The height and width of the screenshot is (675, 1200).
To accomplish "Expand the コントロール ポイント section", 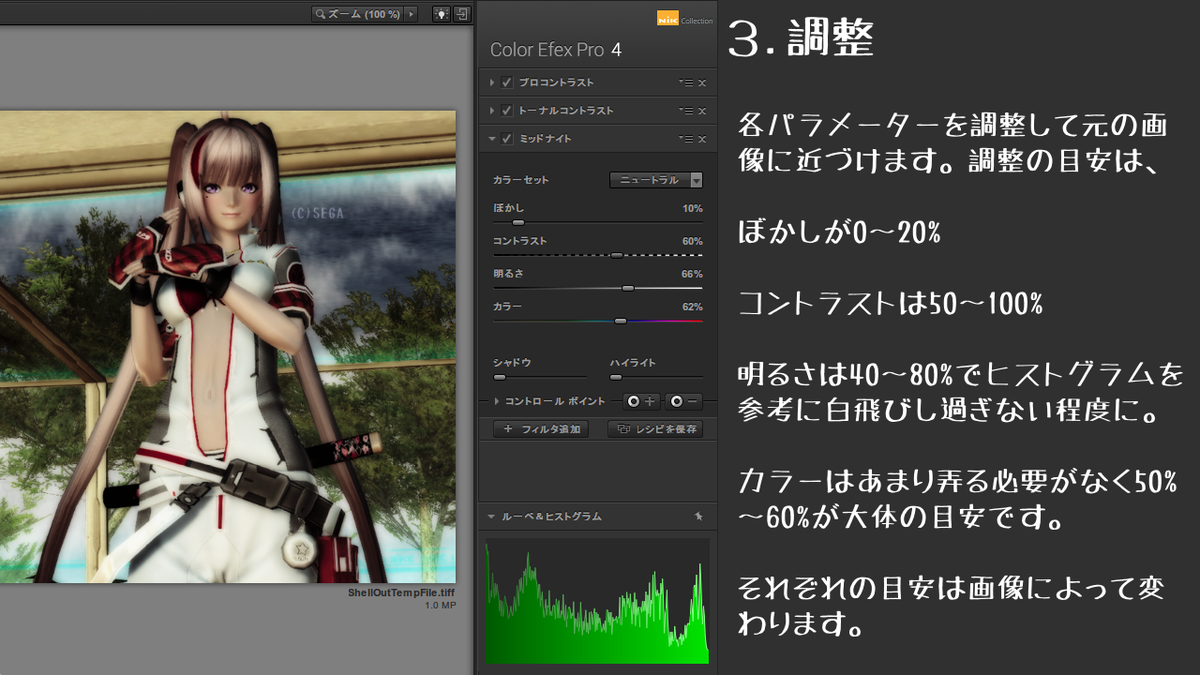I will (x=497, y=401).
